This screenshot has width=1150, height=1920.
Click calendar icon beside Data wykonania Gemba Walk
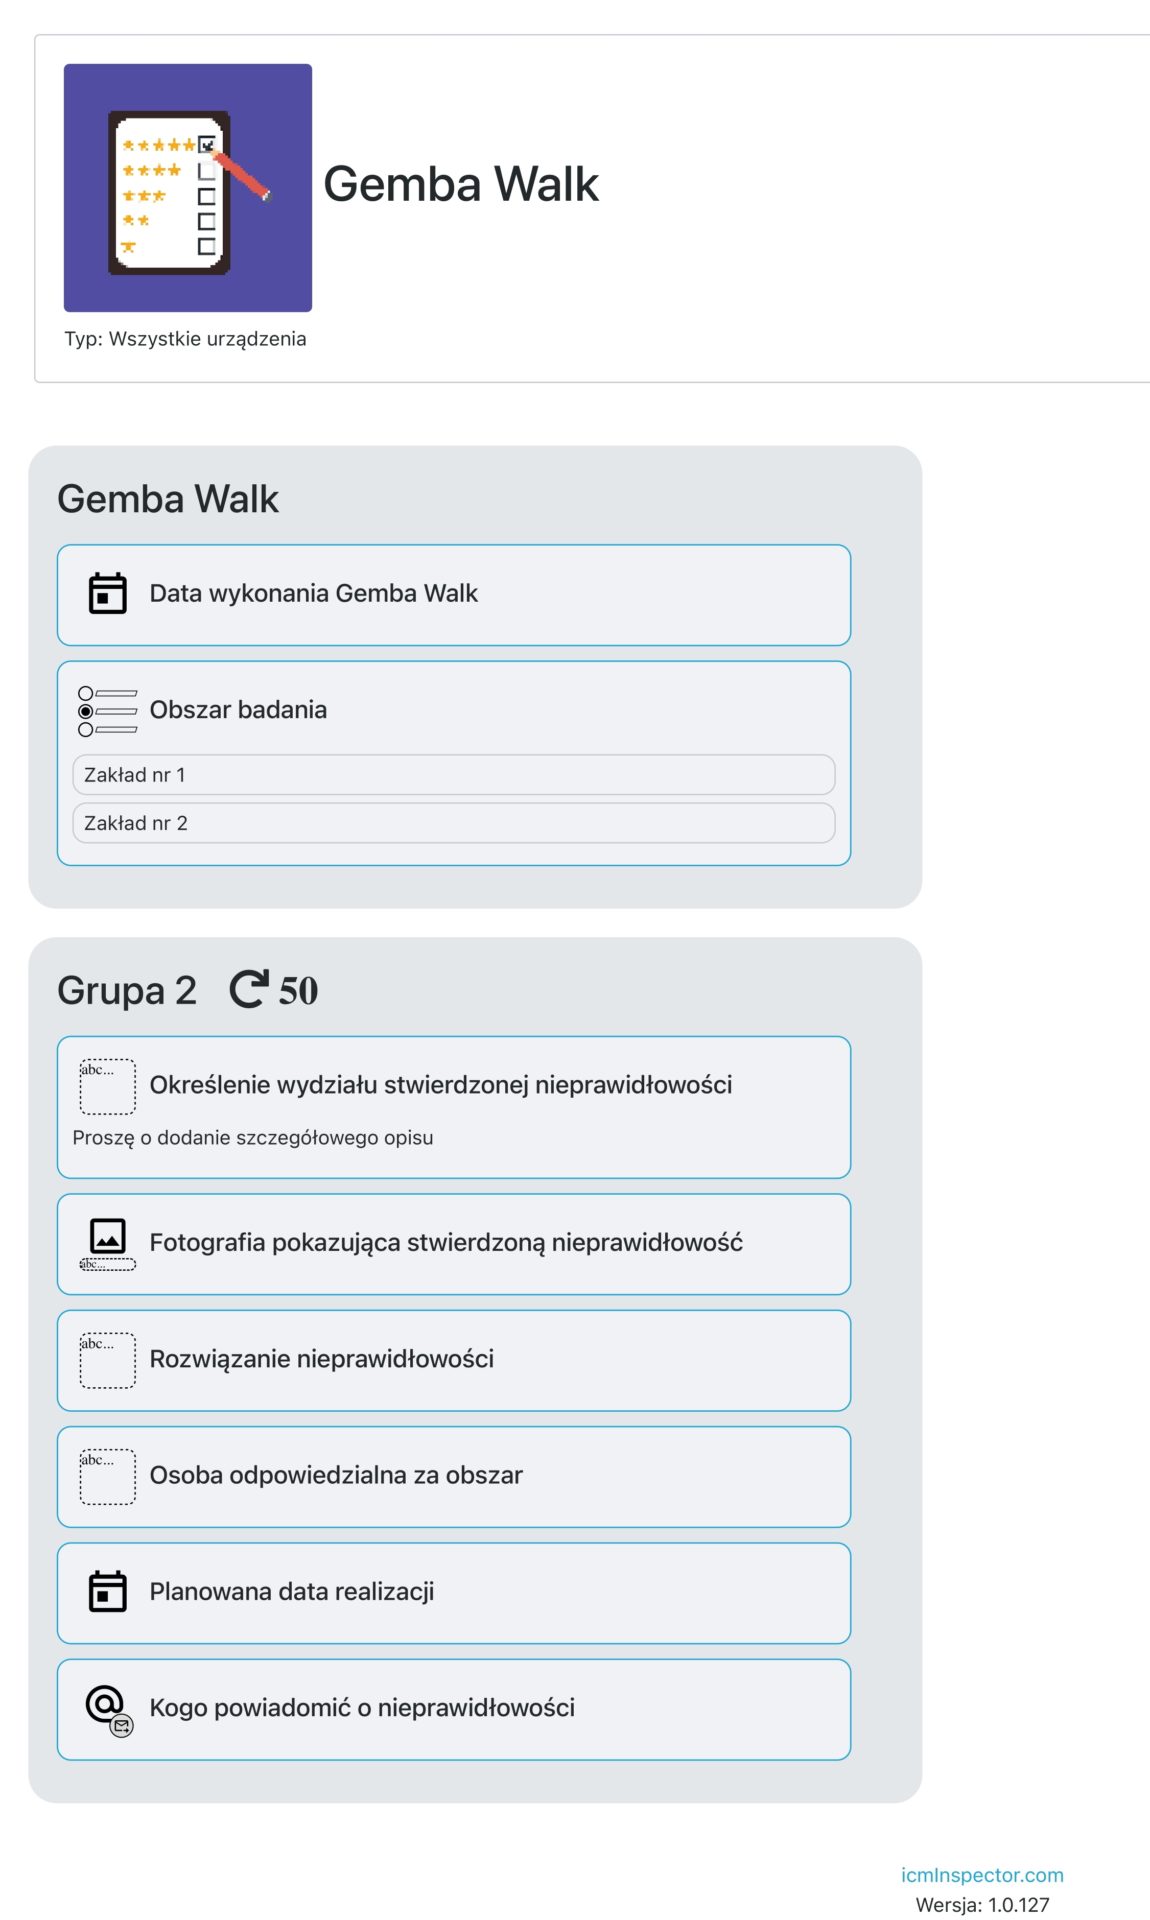coord(108,593)
